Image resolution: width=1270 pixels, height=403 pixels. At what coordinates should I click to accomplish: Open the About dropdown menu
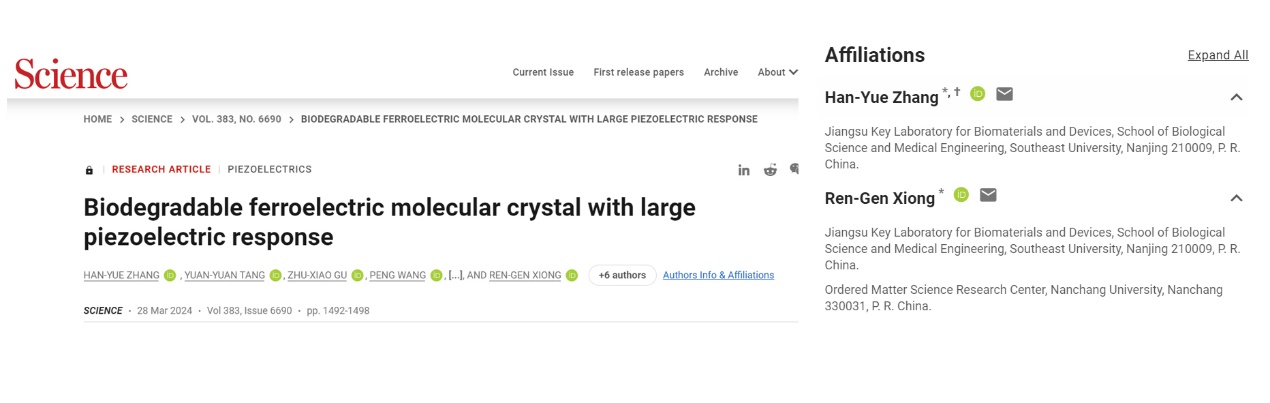[x=777, y=72]
